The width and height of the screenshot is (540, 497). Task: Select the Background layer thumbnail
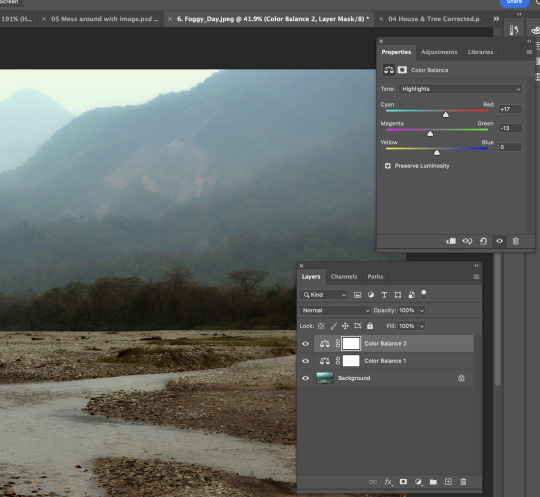click(x=325, y=378)
